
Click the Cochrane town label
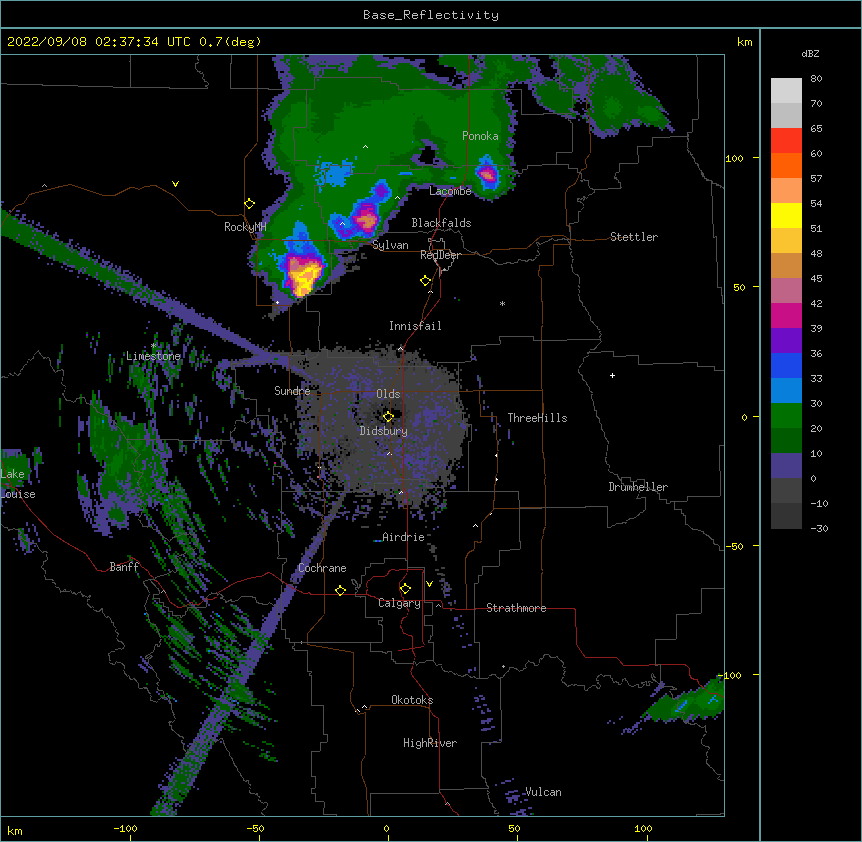coord(322,568)
